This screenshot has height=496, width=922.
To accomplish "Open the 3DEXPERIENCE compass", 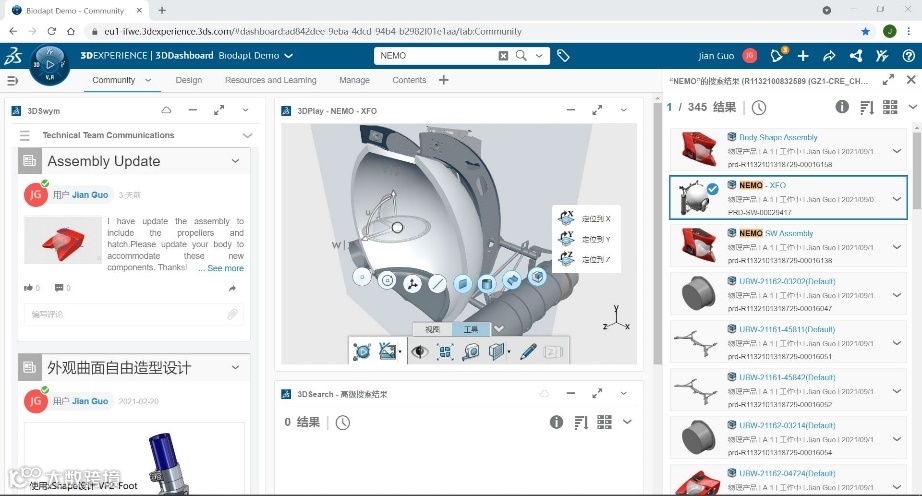I will 50,65.
